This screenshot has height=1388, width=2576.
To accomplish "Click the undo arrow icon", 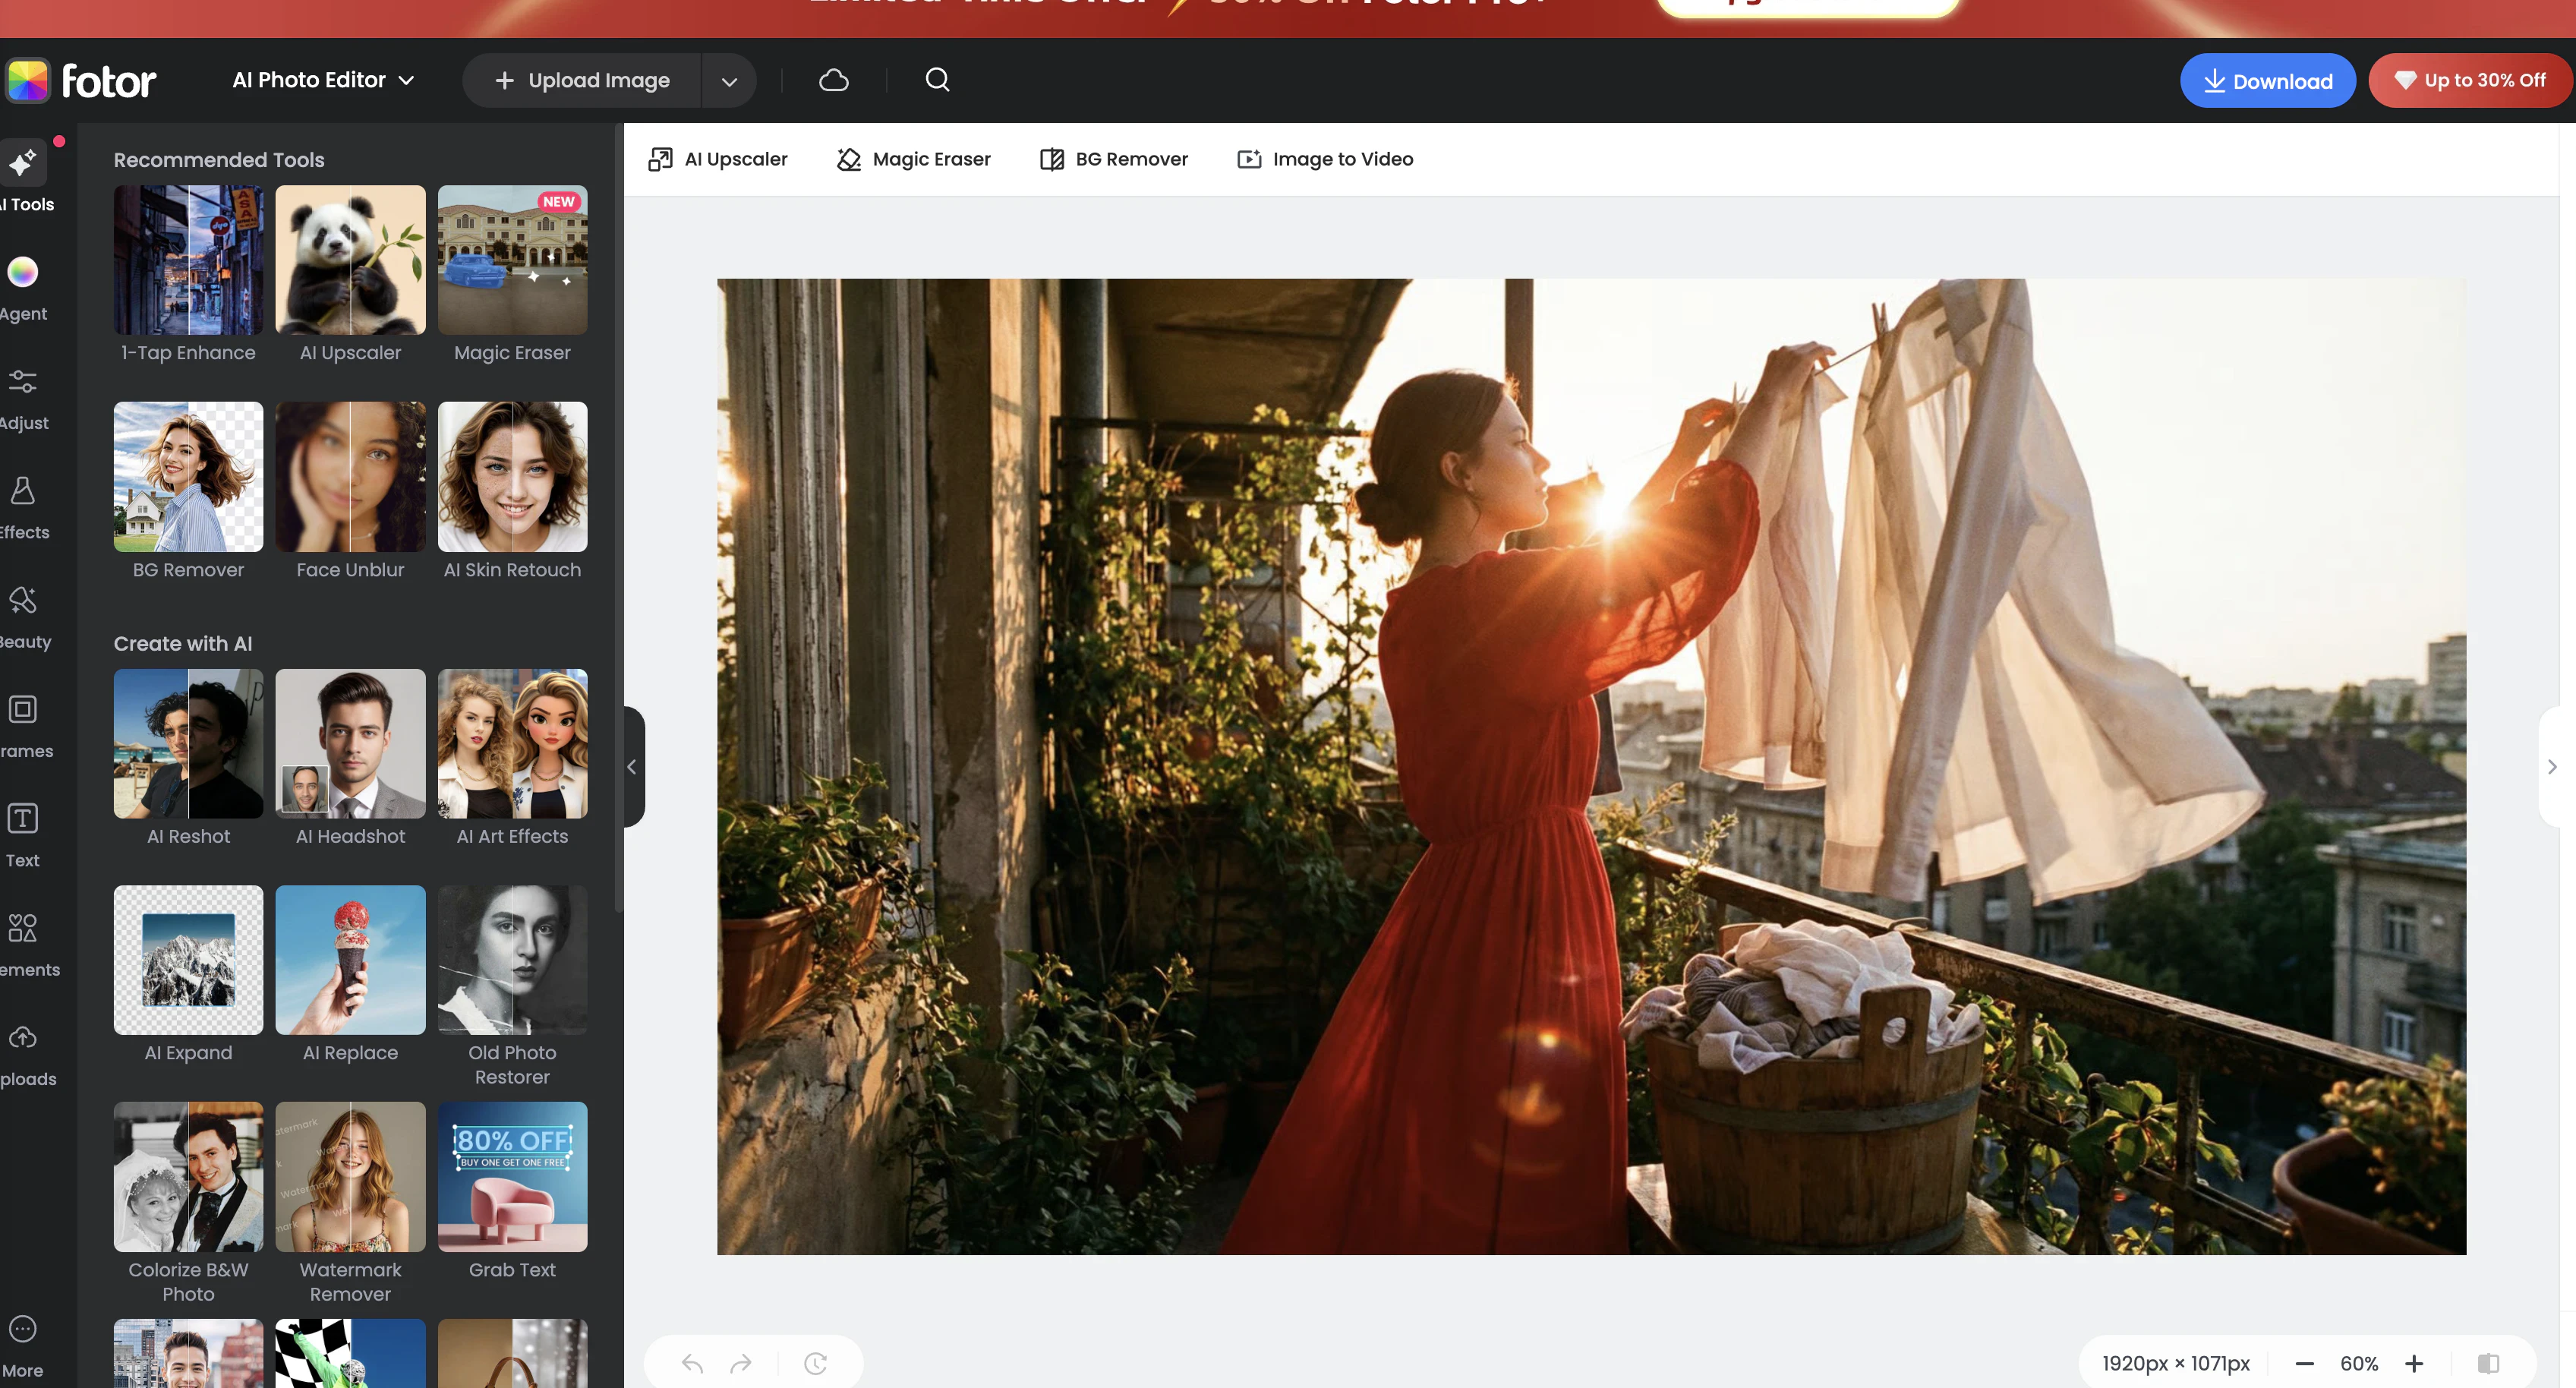I will click(x=692, y=1363).
